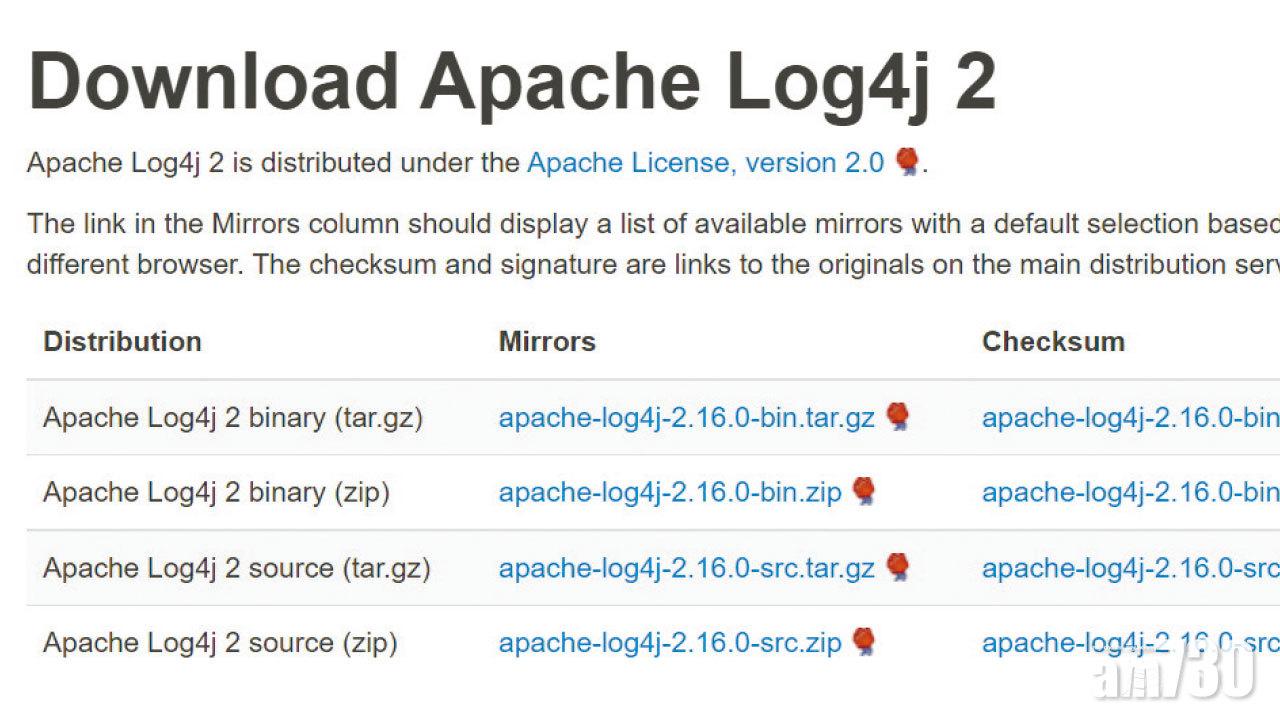Click the am730 watermark logo
The image size is (1280, 720).
[x=1176, y=667]
